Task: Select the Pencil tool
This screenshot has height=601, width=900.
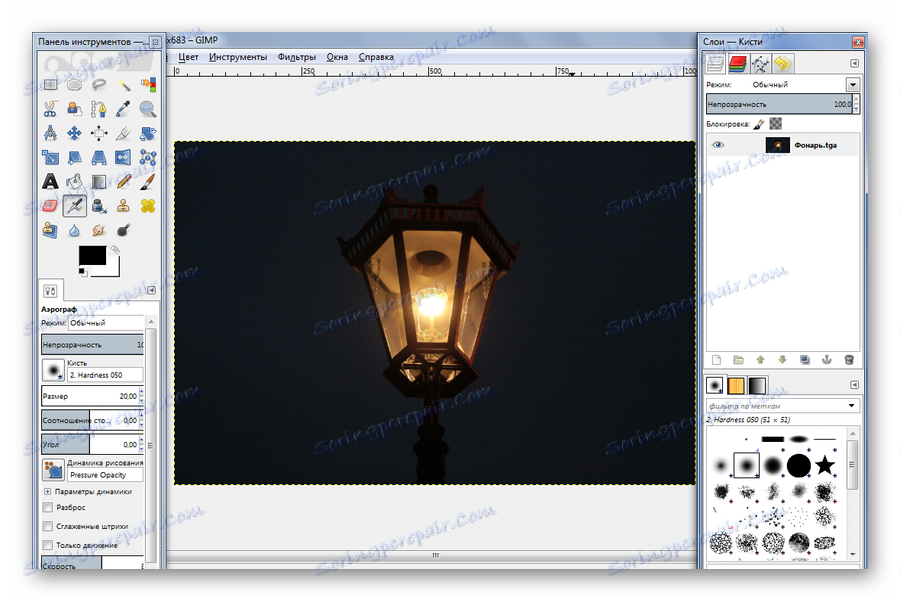Action: pos(124,182)
